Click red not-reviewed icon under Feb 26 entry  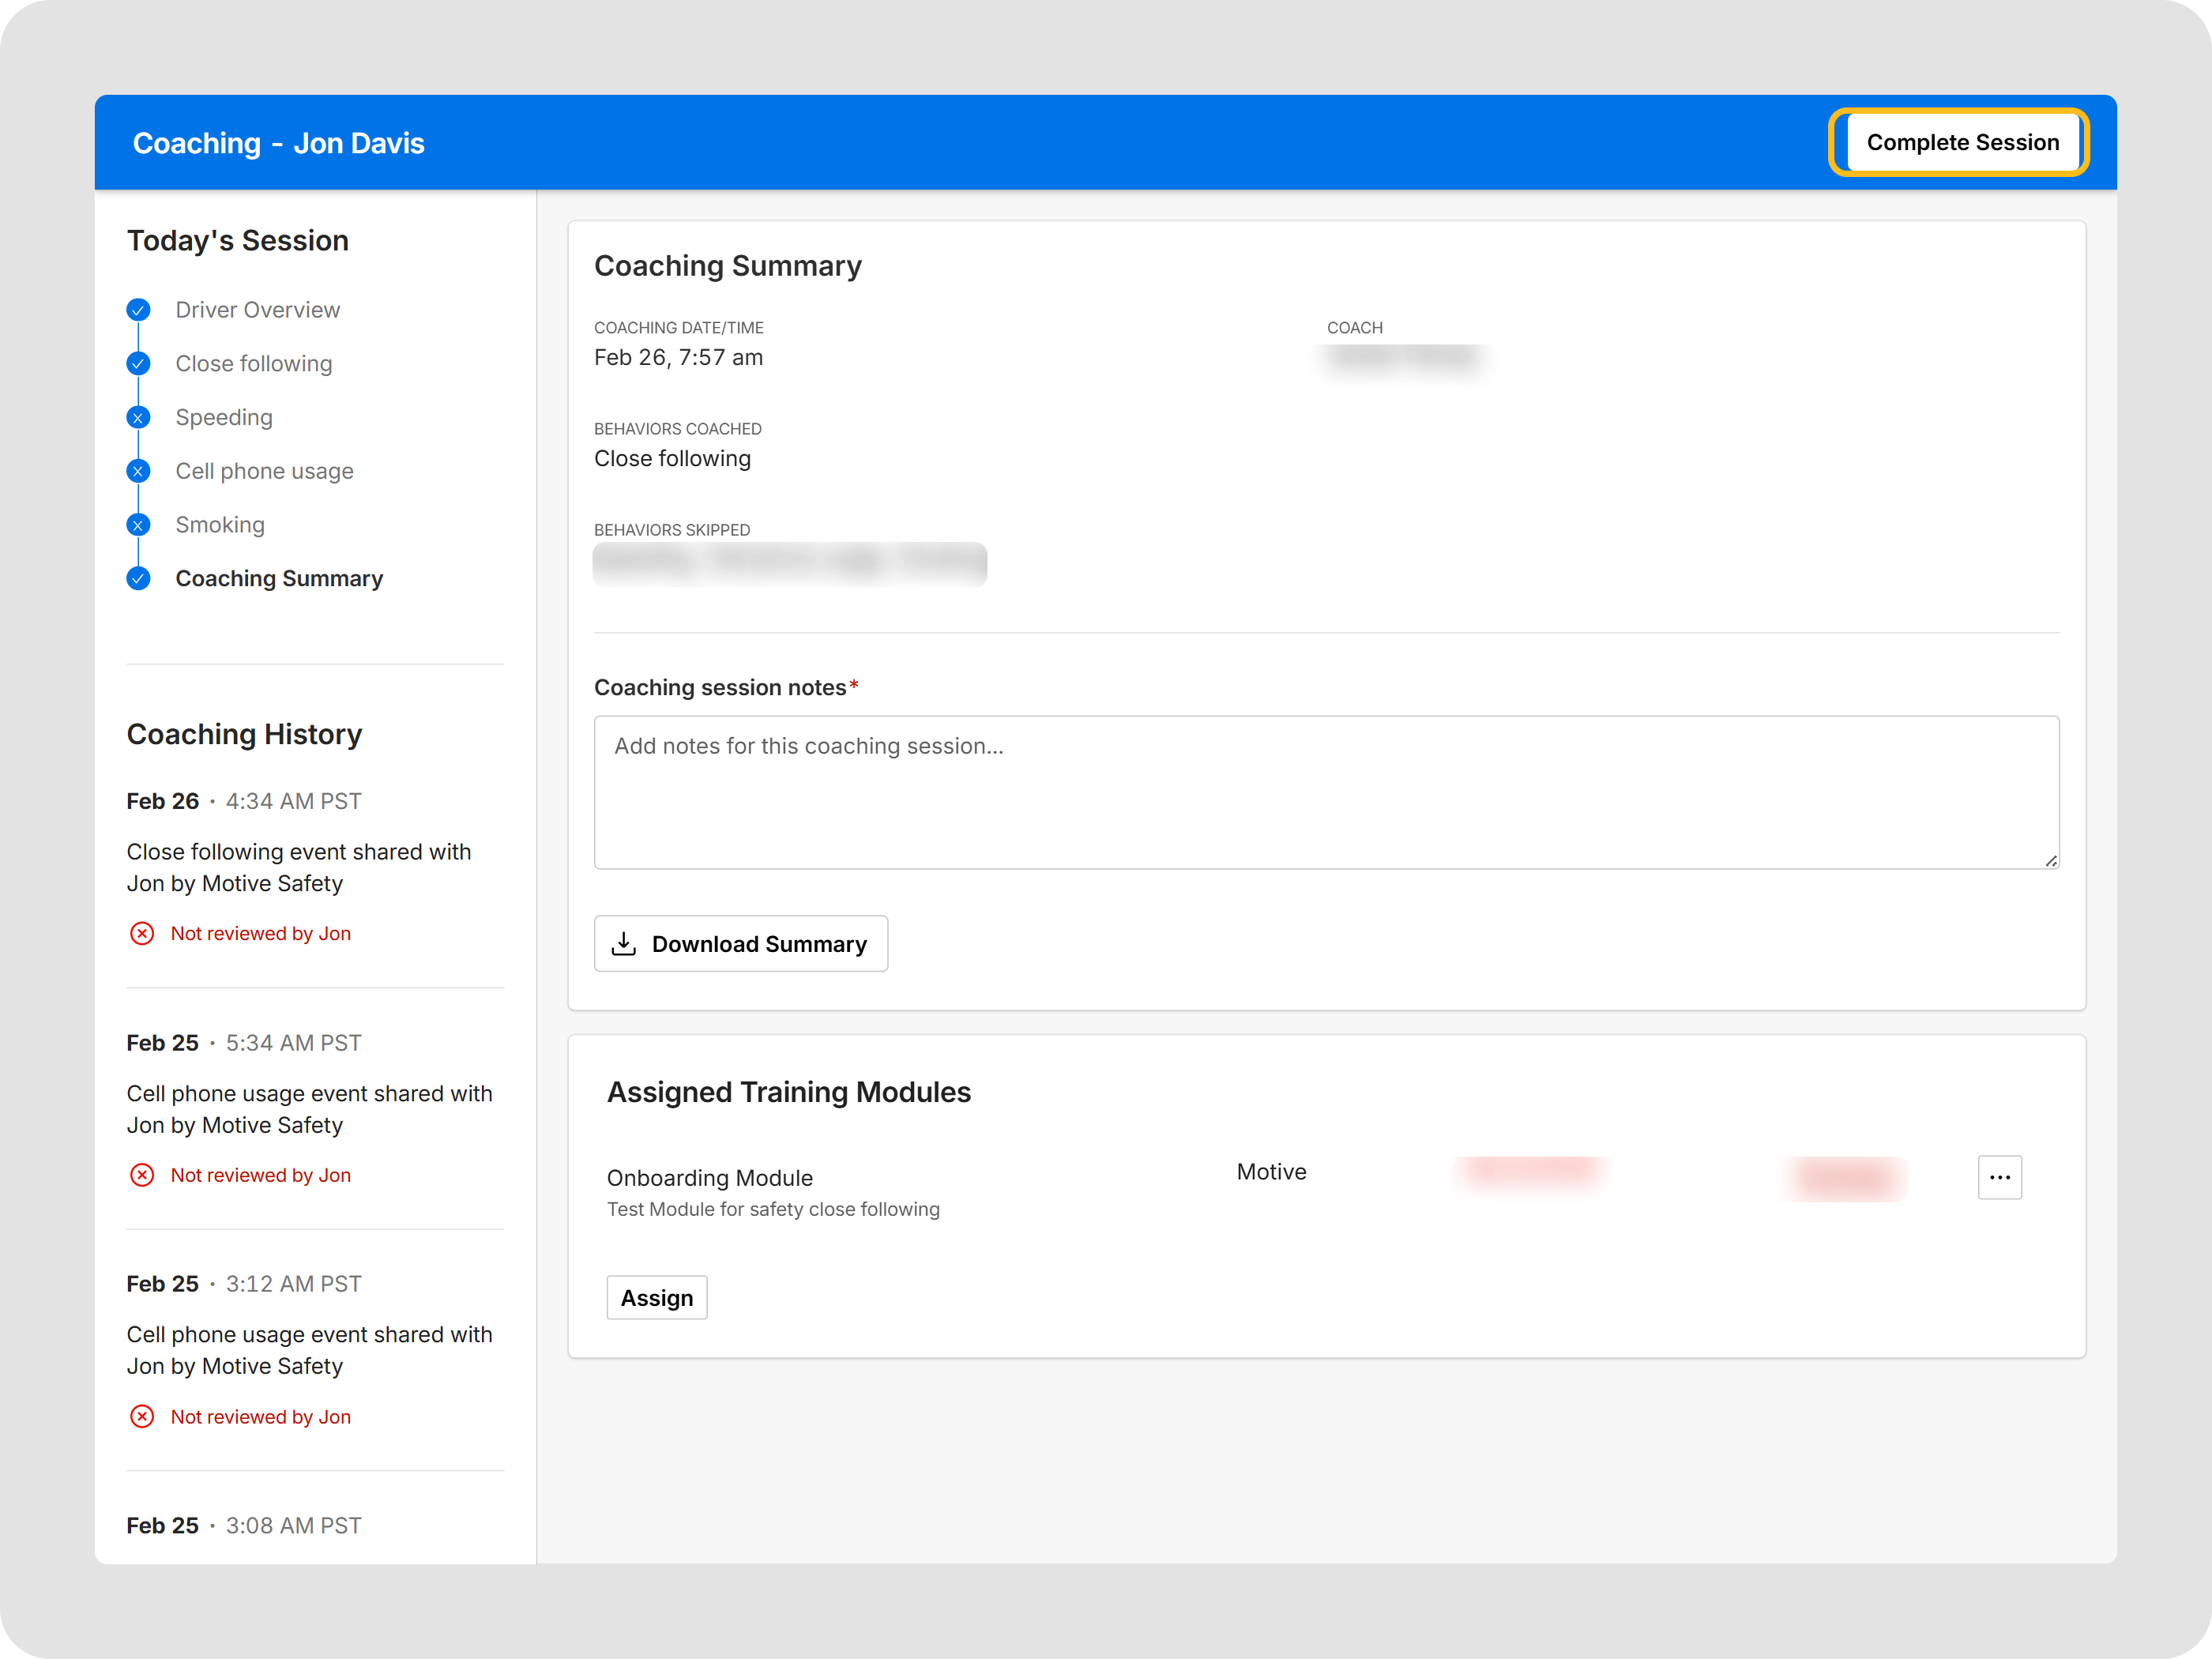142,933
